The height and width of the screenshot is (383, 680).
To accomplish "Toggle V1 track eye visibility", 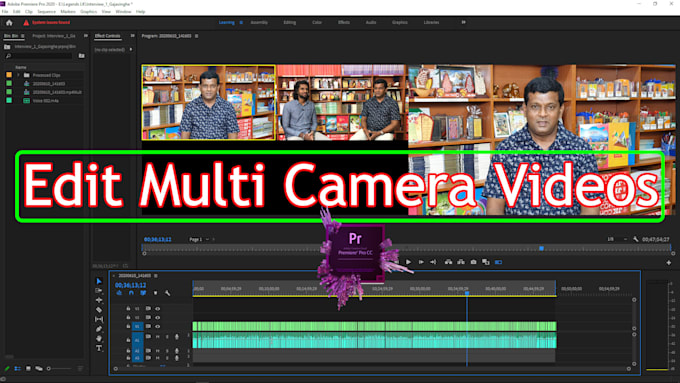I will [x=157, y=326].
